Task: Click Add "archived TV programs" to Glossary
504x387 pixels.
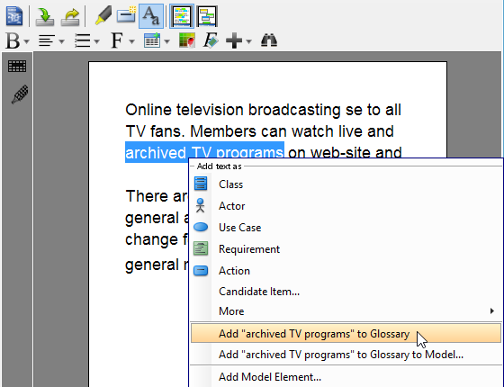Action: click(x=346, y=333)
